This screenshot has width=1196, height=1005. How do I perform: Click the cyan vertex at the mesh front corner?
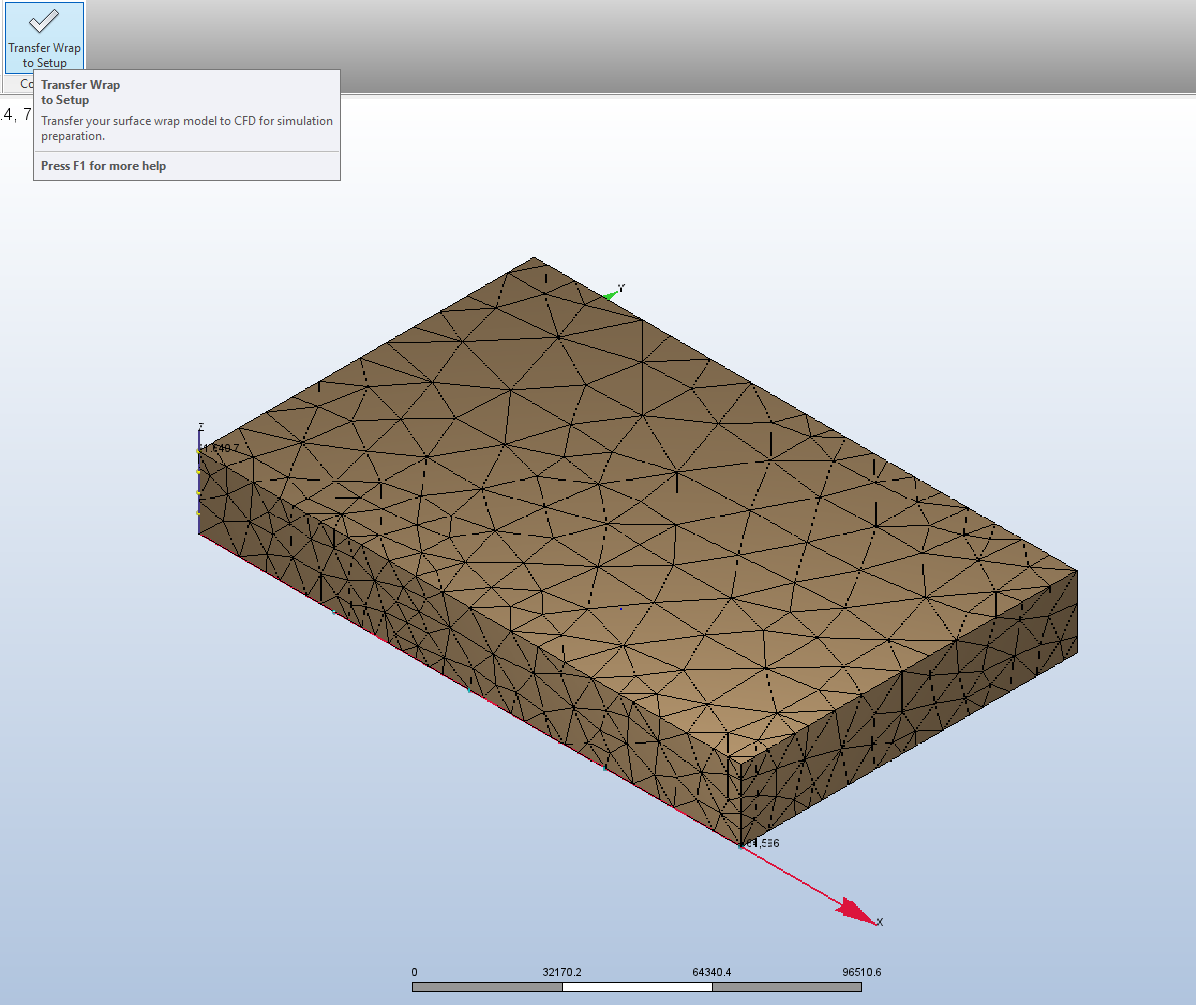741,846
